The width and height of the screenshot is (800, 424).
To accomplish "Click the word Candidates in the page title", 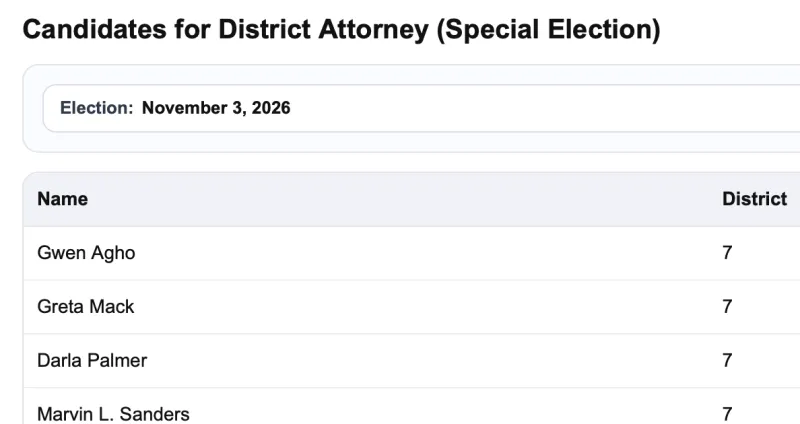I will (94, 29).
